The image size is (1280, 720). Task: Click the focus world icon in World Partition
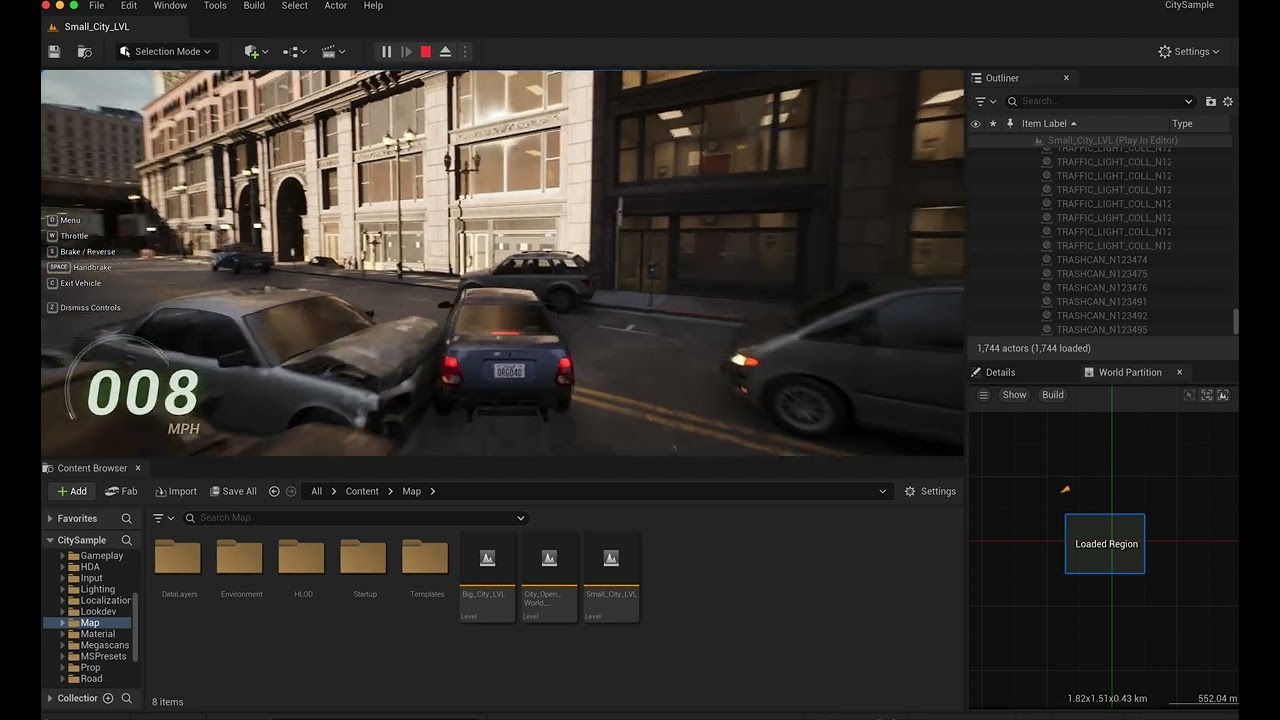(1223, 395)
